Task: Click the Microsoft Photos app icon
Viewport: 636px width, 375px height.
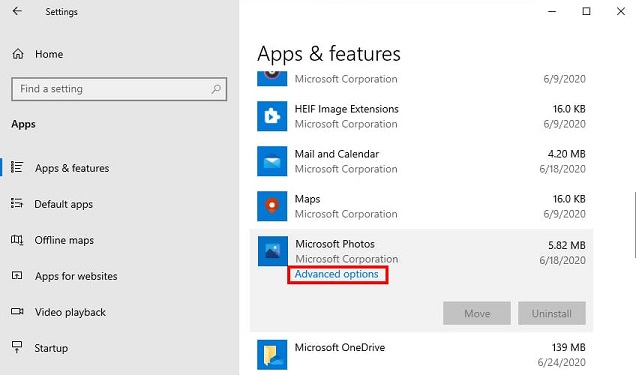Action: click(273, 251)
